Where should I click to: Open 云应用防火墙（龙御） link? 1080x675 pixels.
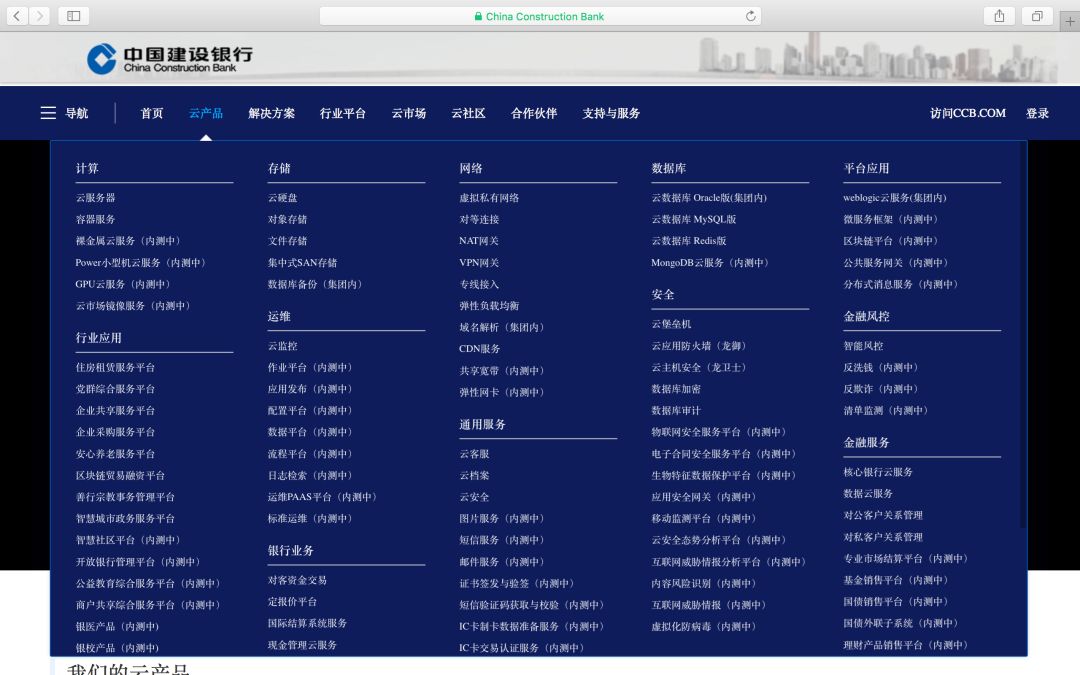coord(699,346)
